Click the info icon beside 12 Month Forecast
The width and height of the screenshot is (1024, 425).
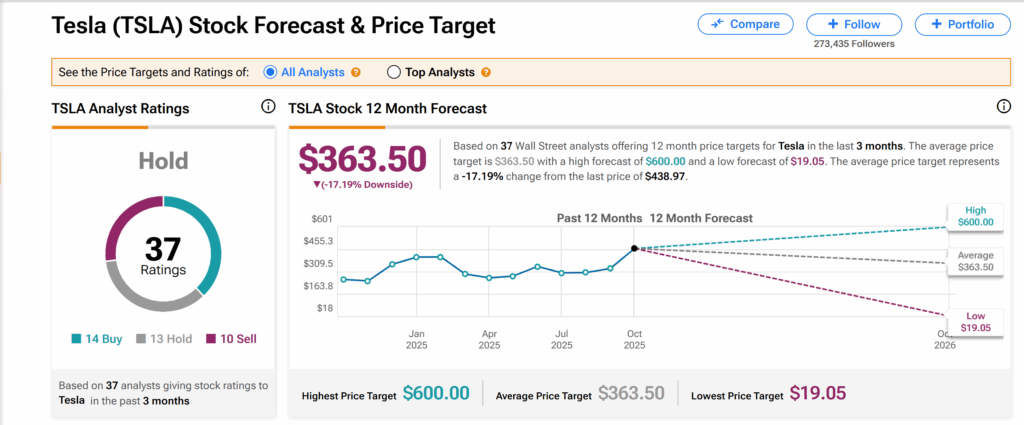[1003, 107]
